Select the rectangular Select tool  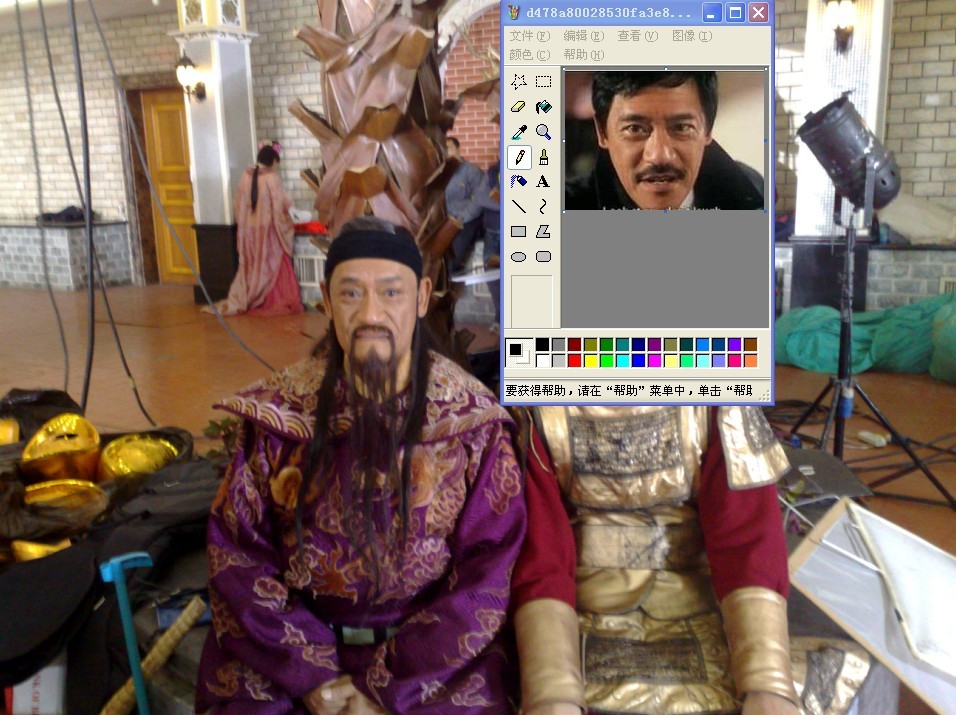click(x=543, y=81)
